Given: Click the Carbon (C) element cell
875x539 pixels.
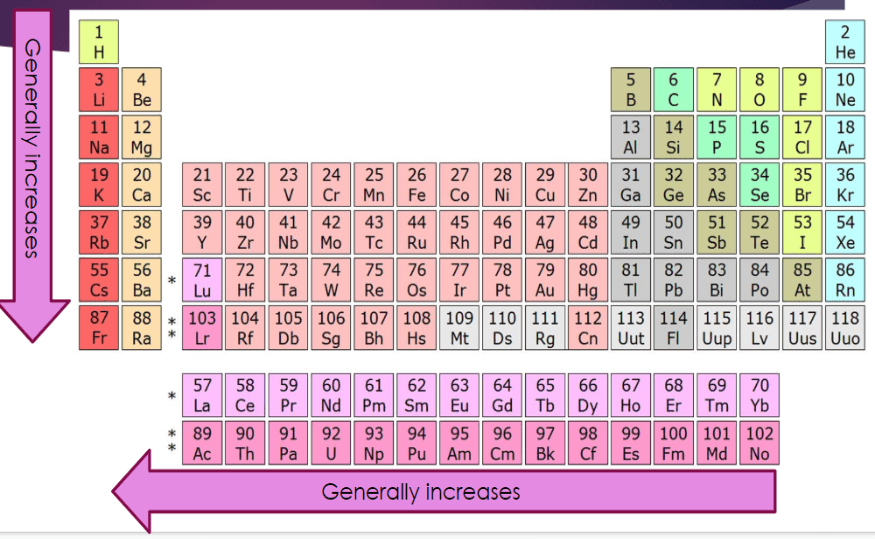Looking at the screenshot, I should (x=673, y=90).
